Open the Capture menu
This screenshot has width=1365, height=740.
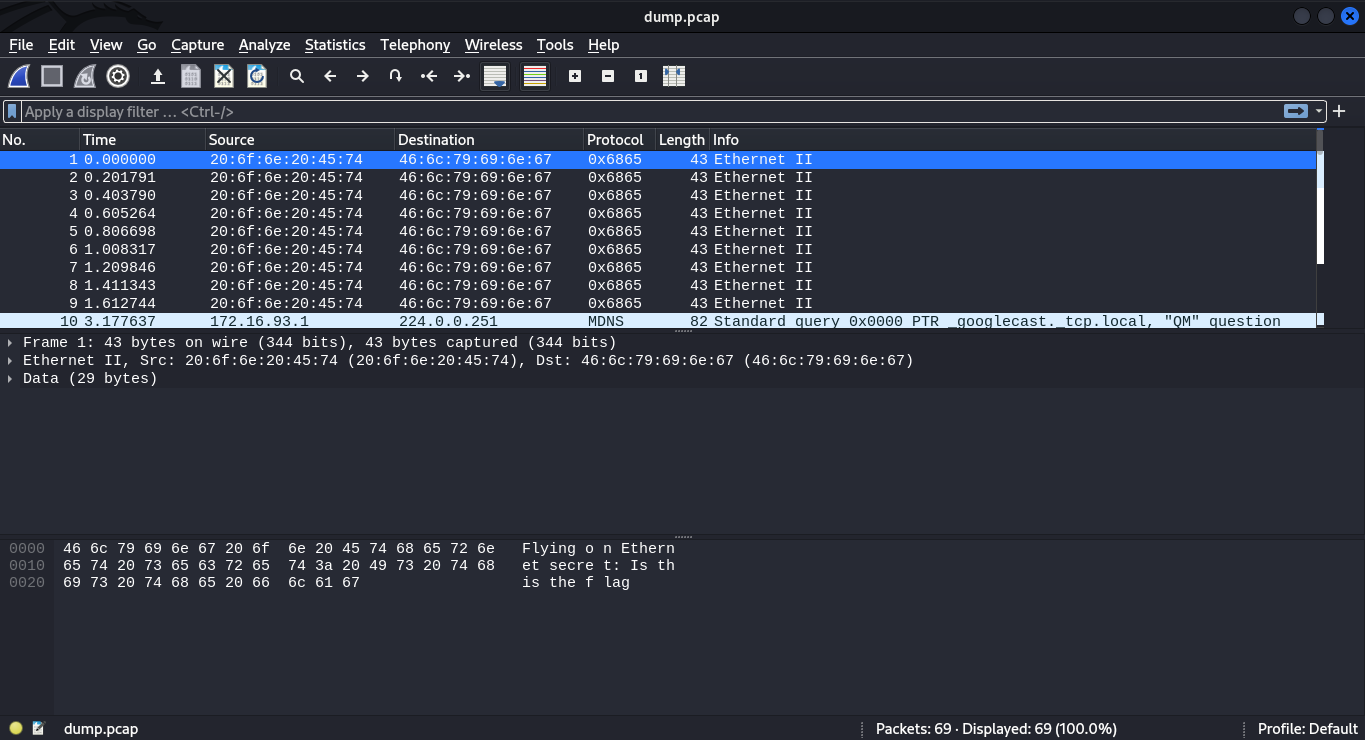(198, 45)
